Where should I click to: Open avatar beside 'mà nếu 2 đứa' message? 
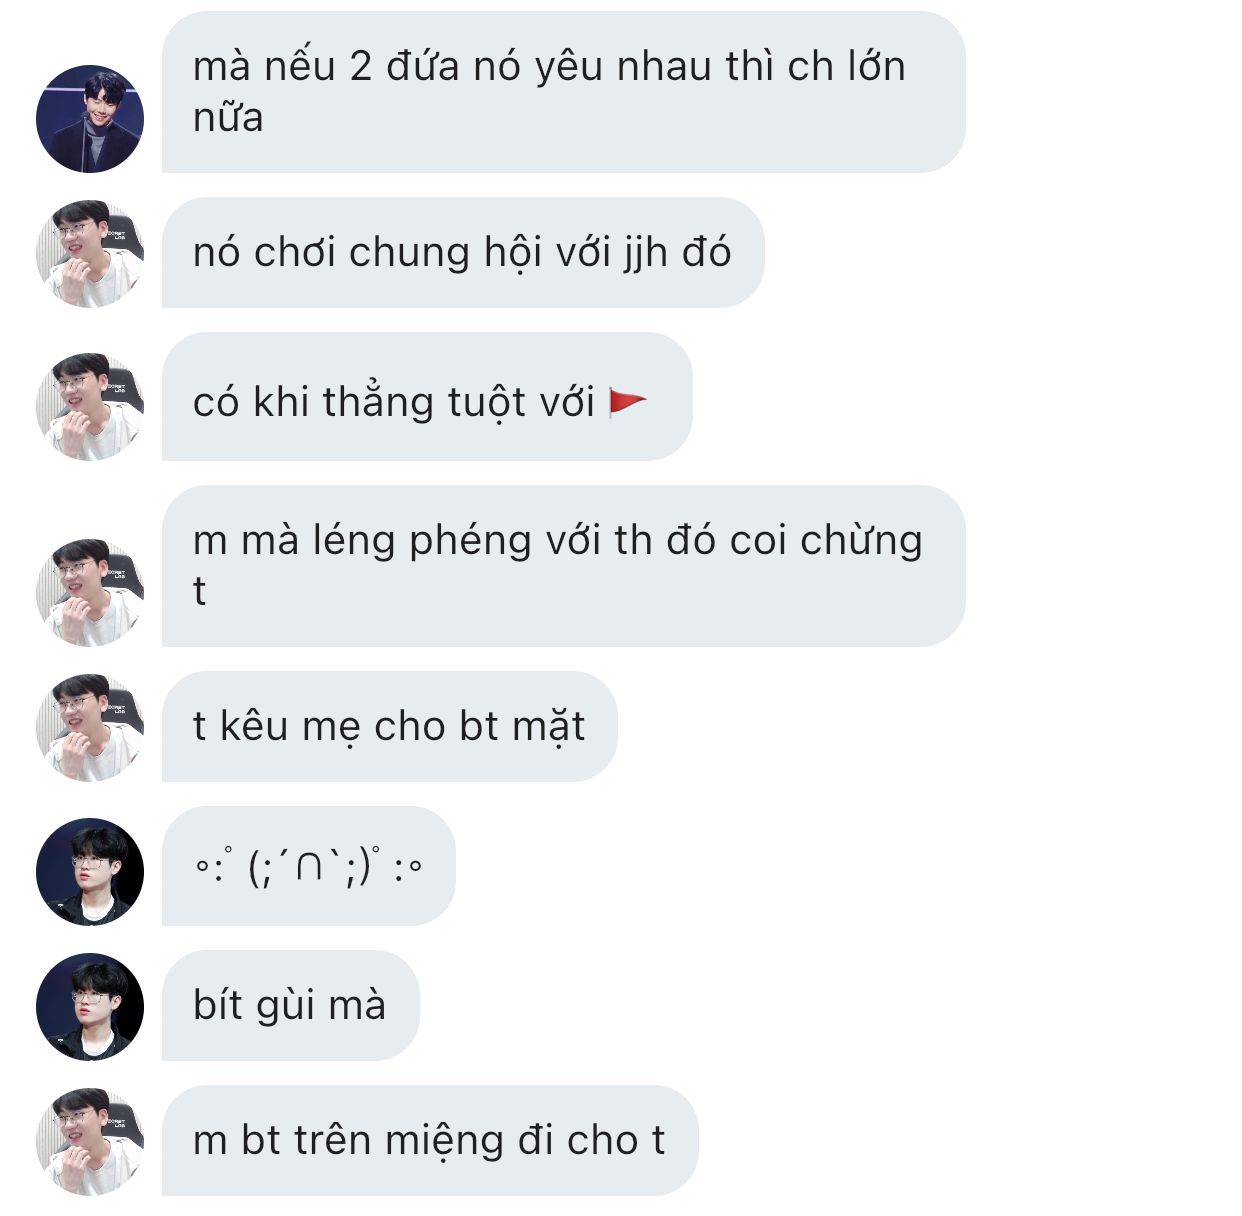(x=90, y=119)
